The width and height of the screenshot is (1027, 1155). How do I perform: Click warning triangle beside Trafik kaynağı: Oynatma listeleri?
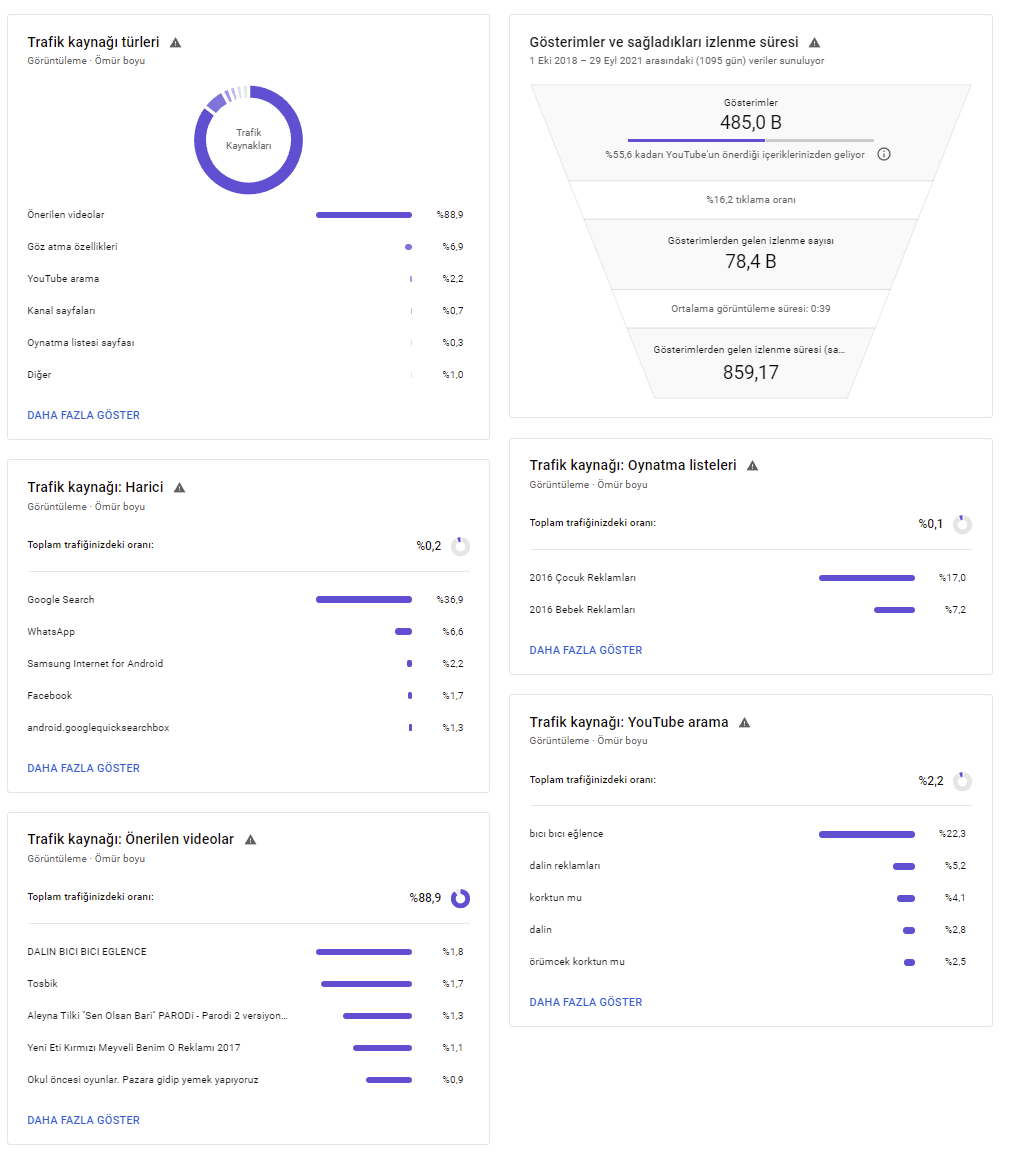[x=752, y=466]
